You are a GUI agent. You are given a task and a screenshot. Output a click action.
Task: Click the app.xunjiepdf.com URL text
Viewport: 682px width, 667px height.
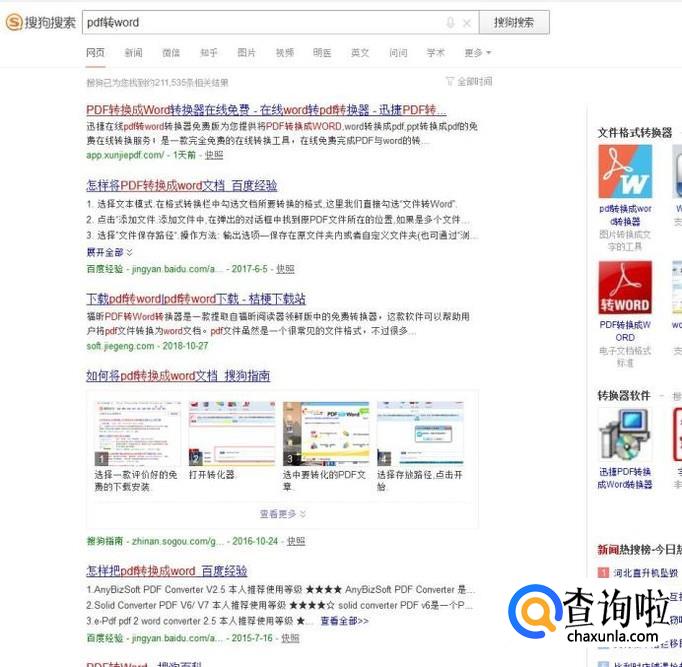[125, 155]
